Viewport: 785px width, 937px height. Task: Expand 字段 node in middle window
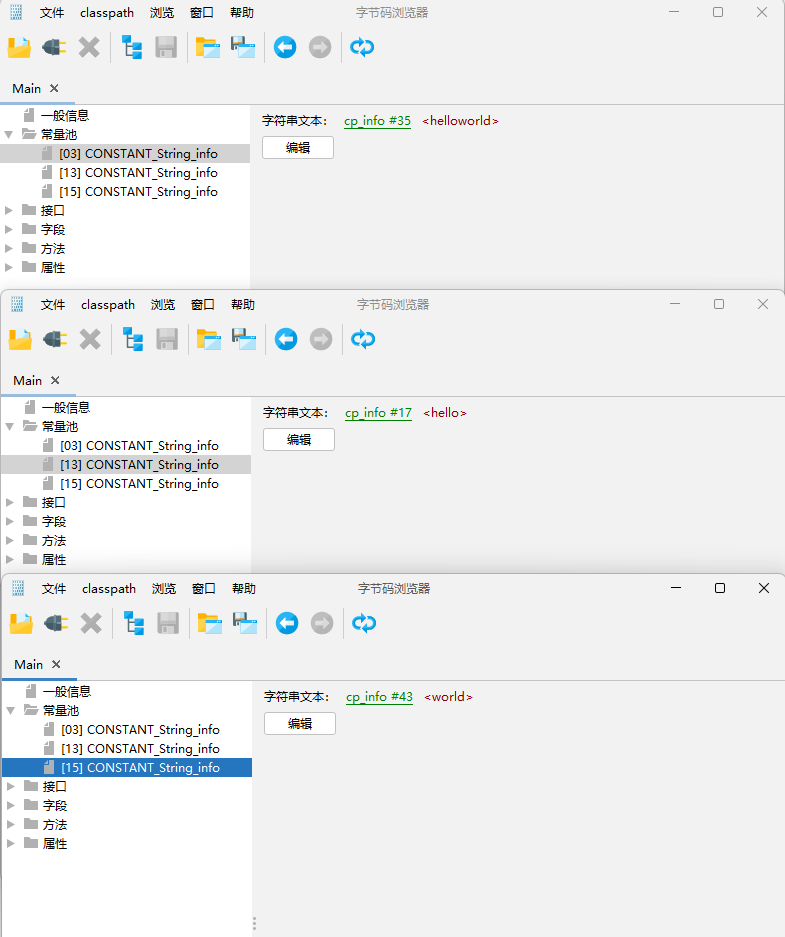point(10,522)
